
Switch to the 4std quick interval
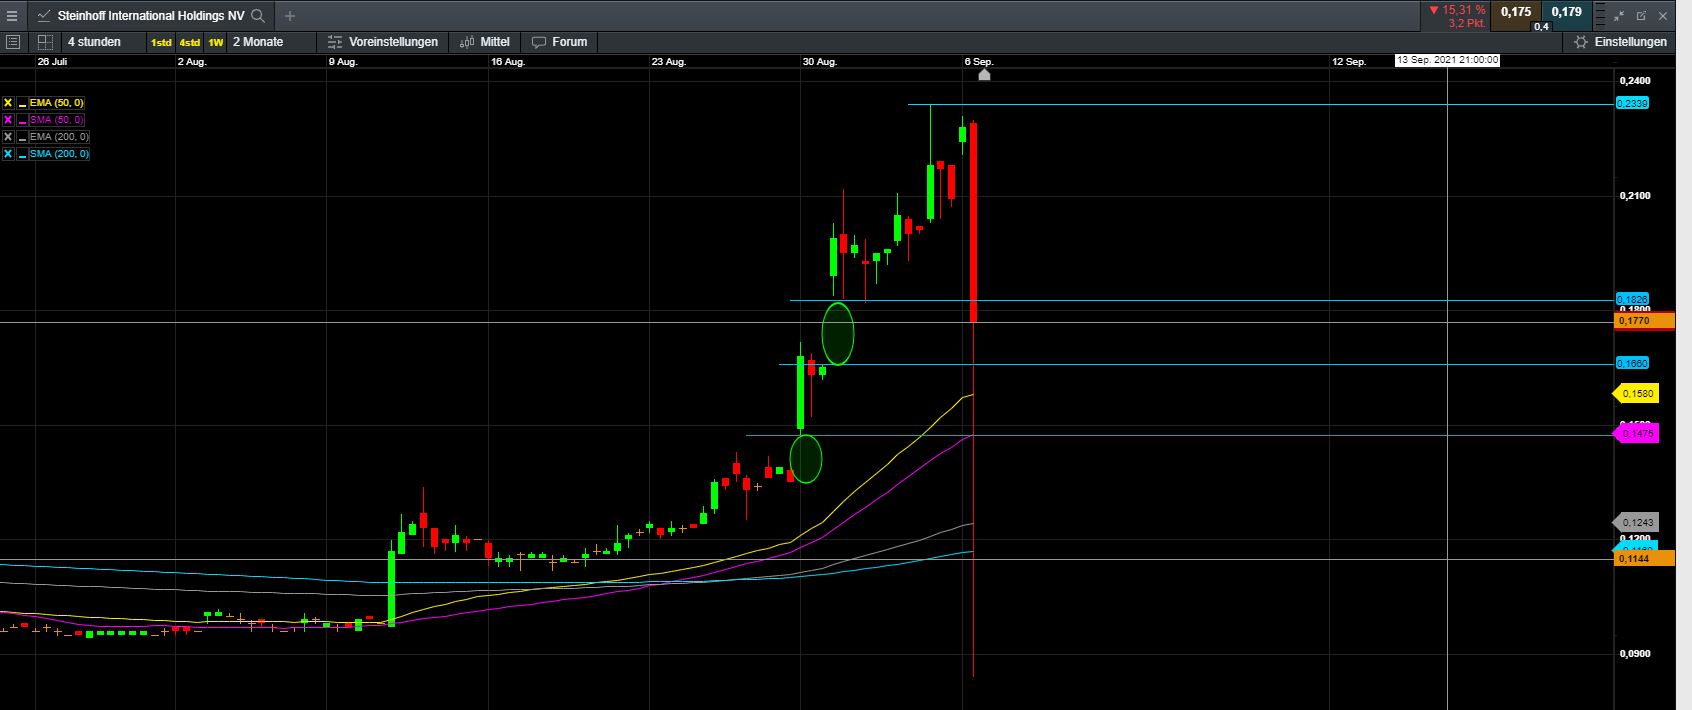(189, 43)
